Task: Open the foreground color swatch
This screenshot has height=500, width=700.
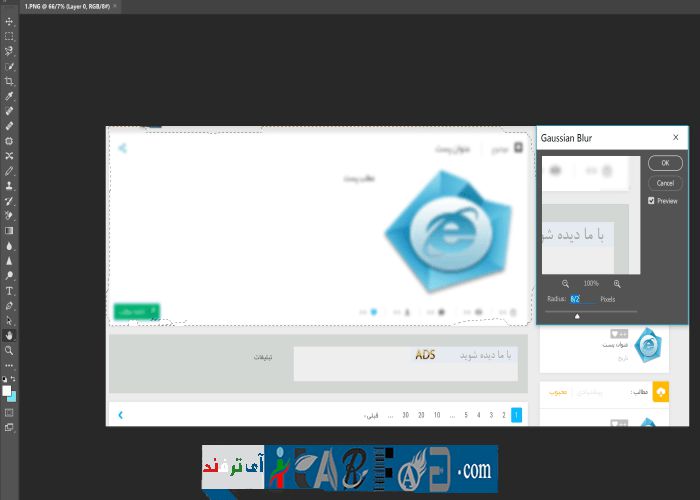Action: [x=7, y=390]
